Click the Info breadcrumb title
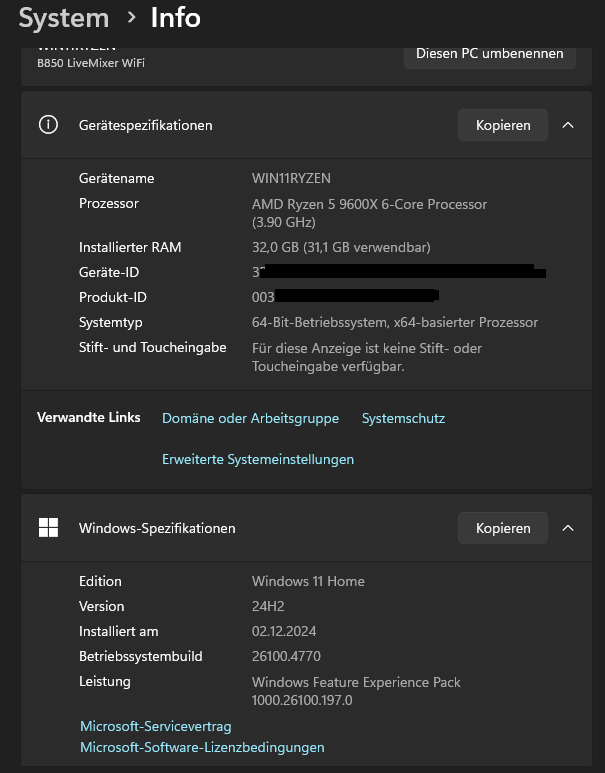This screenshot has width=605, height=773. pos(176,18)
